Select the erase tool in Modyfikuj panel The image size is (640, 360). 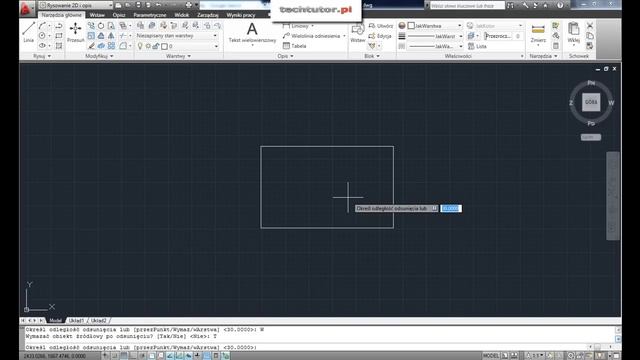[91, 46]
